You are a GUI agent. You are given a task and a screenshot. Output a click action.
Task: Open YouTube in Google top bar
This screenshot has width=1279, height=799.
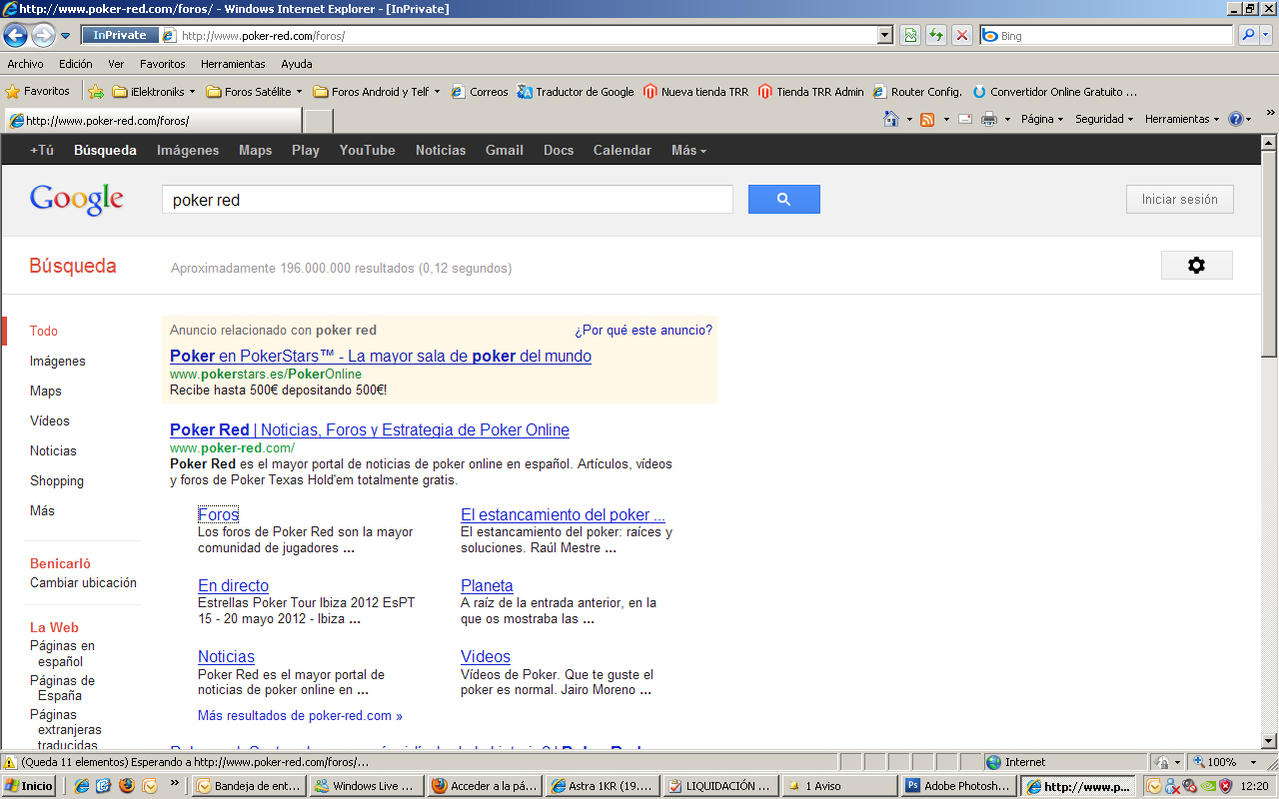click(x=367, y=150)
